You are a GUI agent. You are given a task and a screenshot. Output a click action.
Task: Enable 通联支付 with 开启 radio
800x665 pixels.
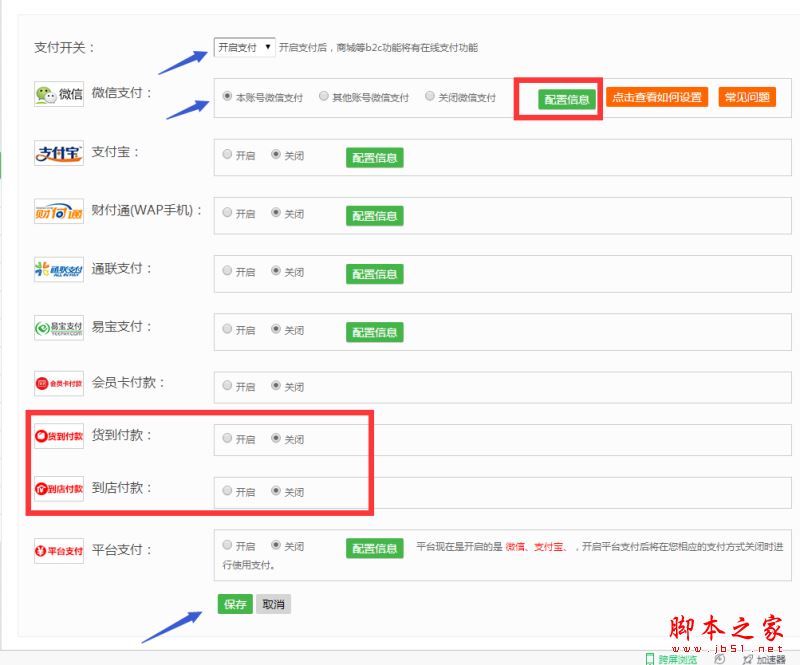tap(227, 270)
